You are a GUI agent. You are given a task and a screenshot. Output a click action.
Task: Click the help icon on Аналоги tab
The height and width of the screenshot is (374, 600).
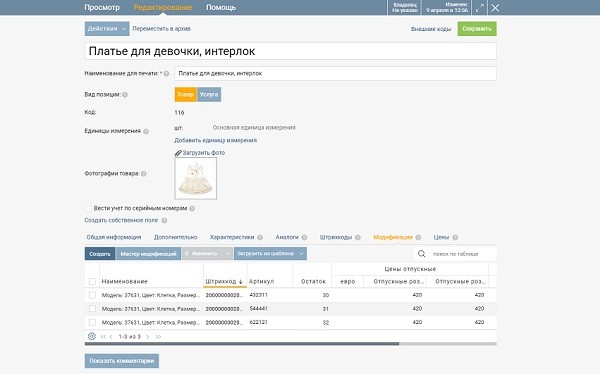click(304, 237)
